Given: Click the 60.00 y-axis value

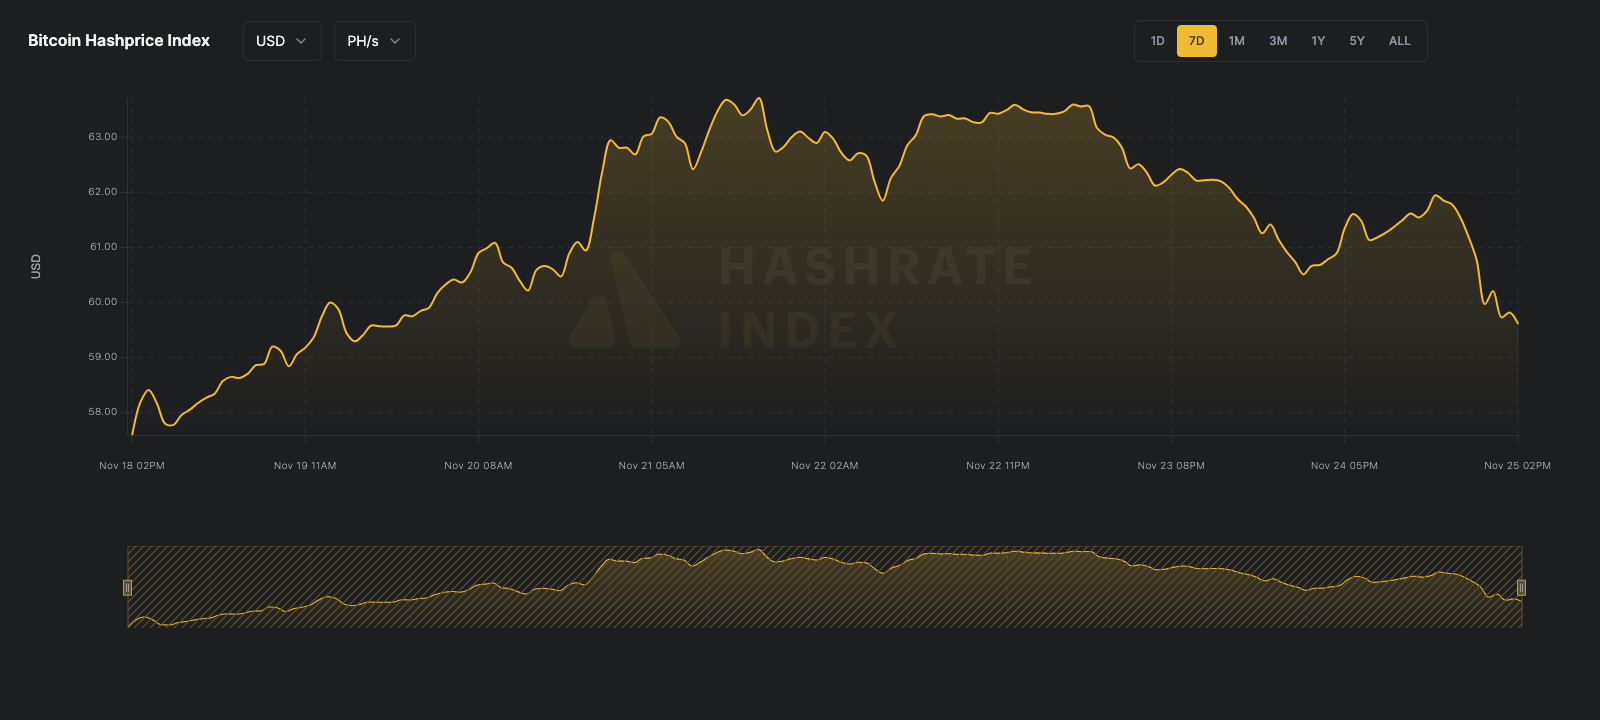Looking at the screenshot, I should click(103, 302).
